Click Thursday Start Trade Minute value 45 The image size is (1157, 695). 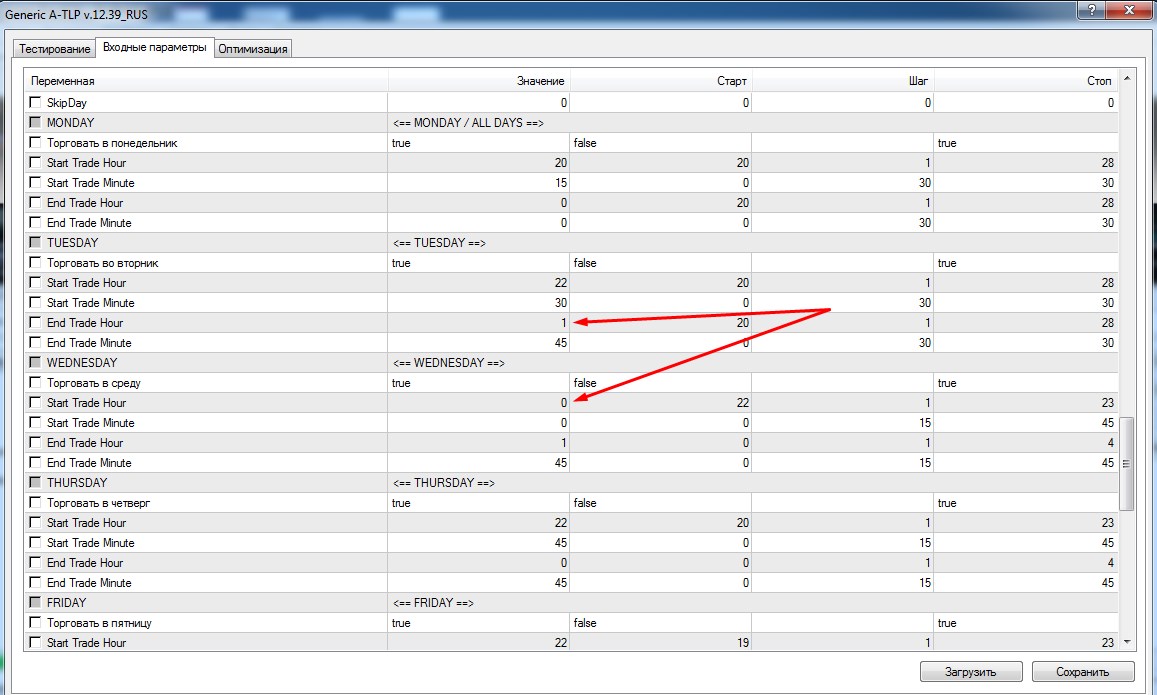(479, 542)
